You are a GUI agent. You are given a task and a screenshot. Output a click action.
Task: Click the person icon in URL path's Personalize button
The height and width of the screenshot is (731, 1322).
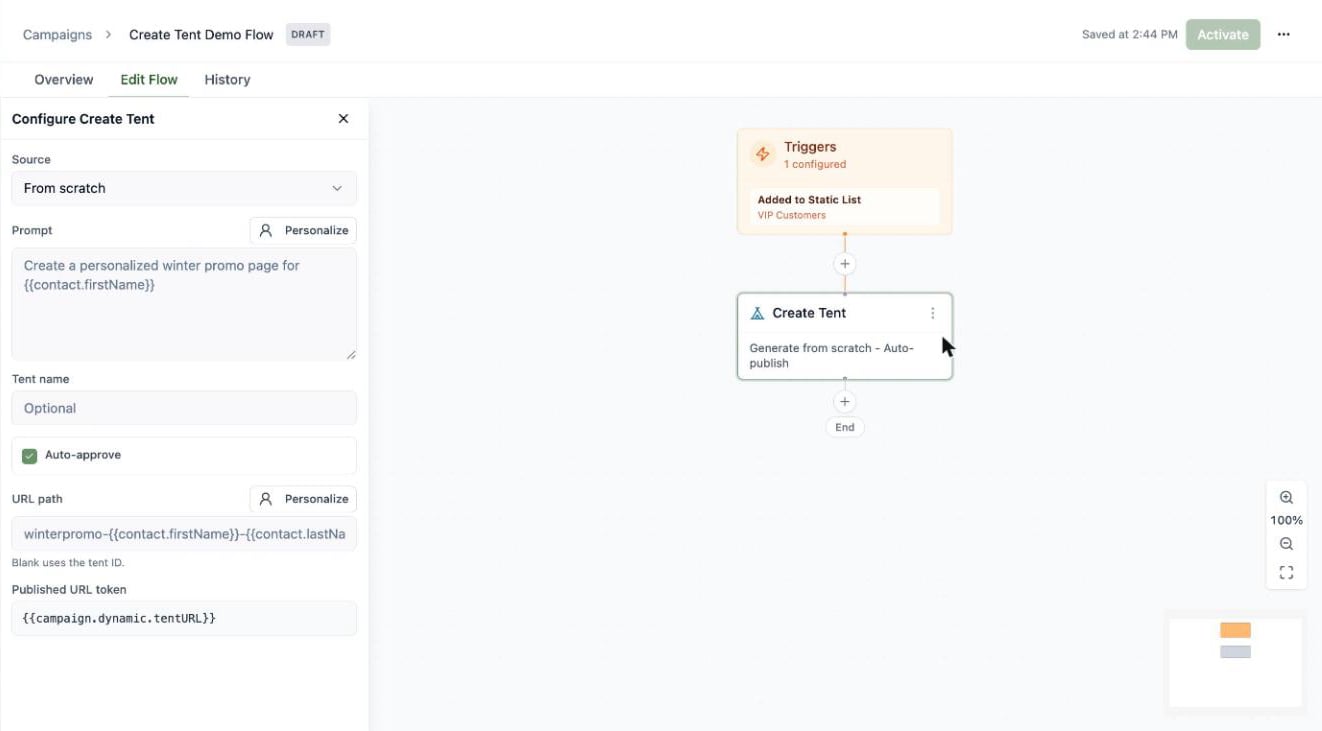coord(266,499)
